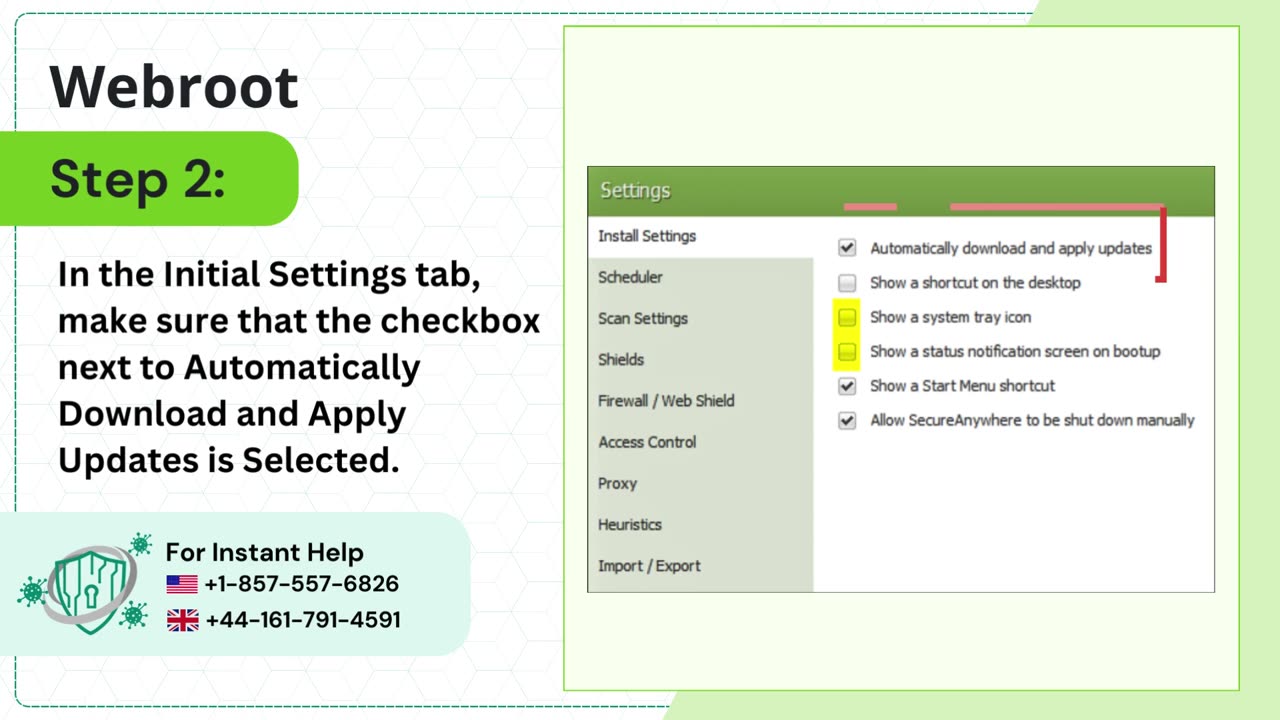Viewport: 1280px width, 720px height.
Task: Click the Step 2: label
Action: tap(138, 180)
